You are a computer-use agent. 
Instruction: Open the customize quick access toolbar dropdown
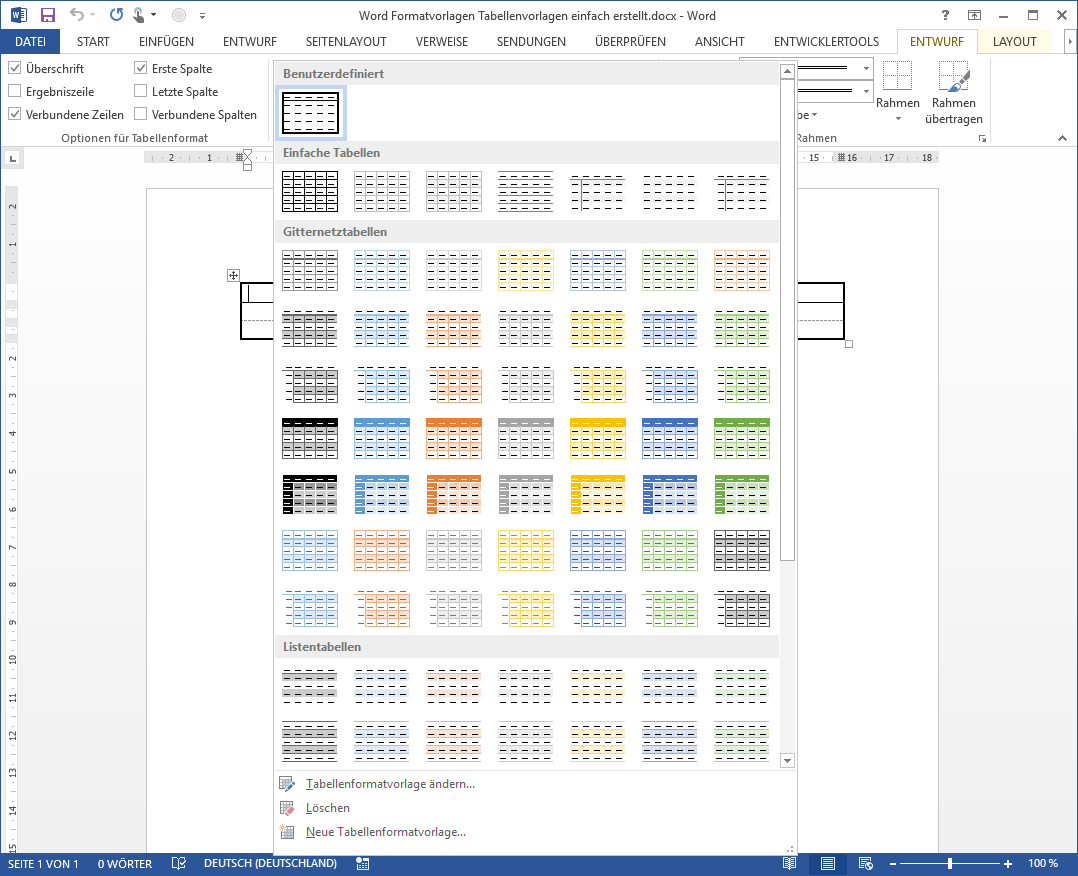tap(202, 15)
